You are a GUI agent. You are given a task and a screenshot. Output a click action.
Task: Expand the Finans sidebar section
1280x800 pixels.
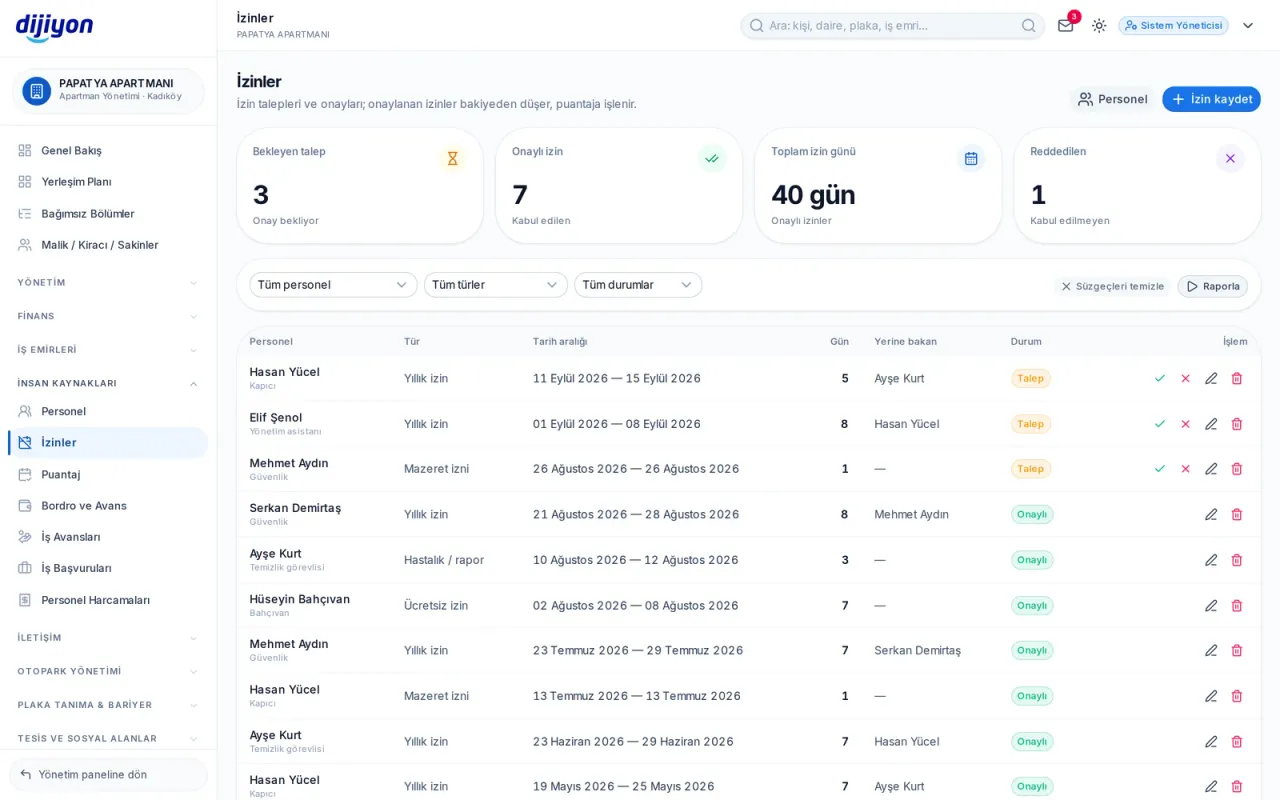click(108, 316)
